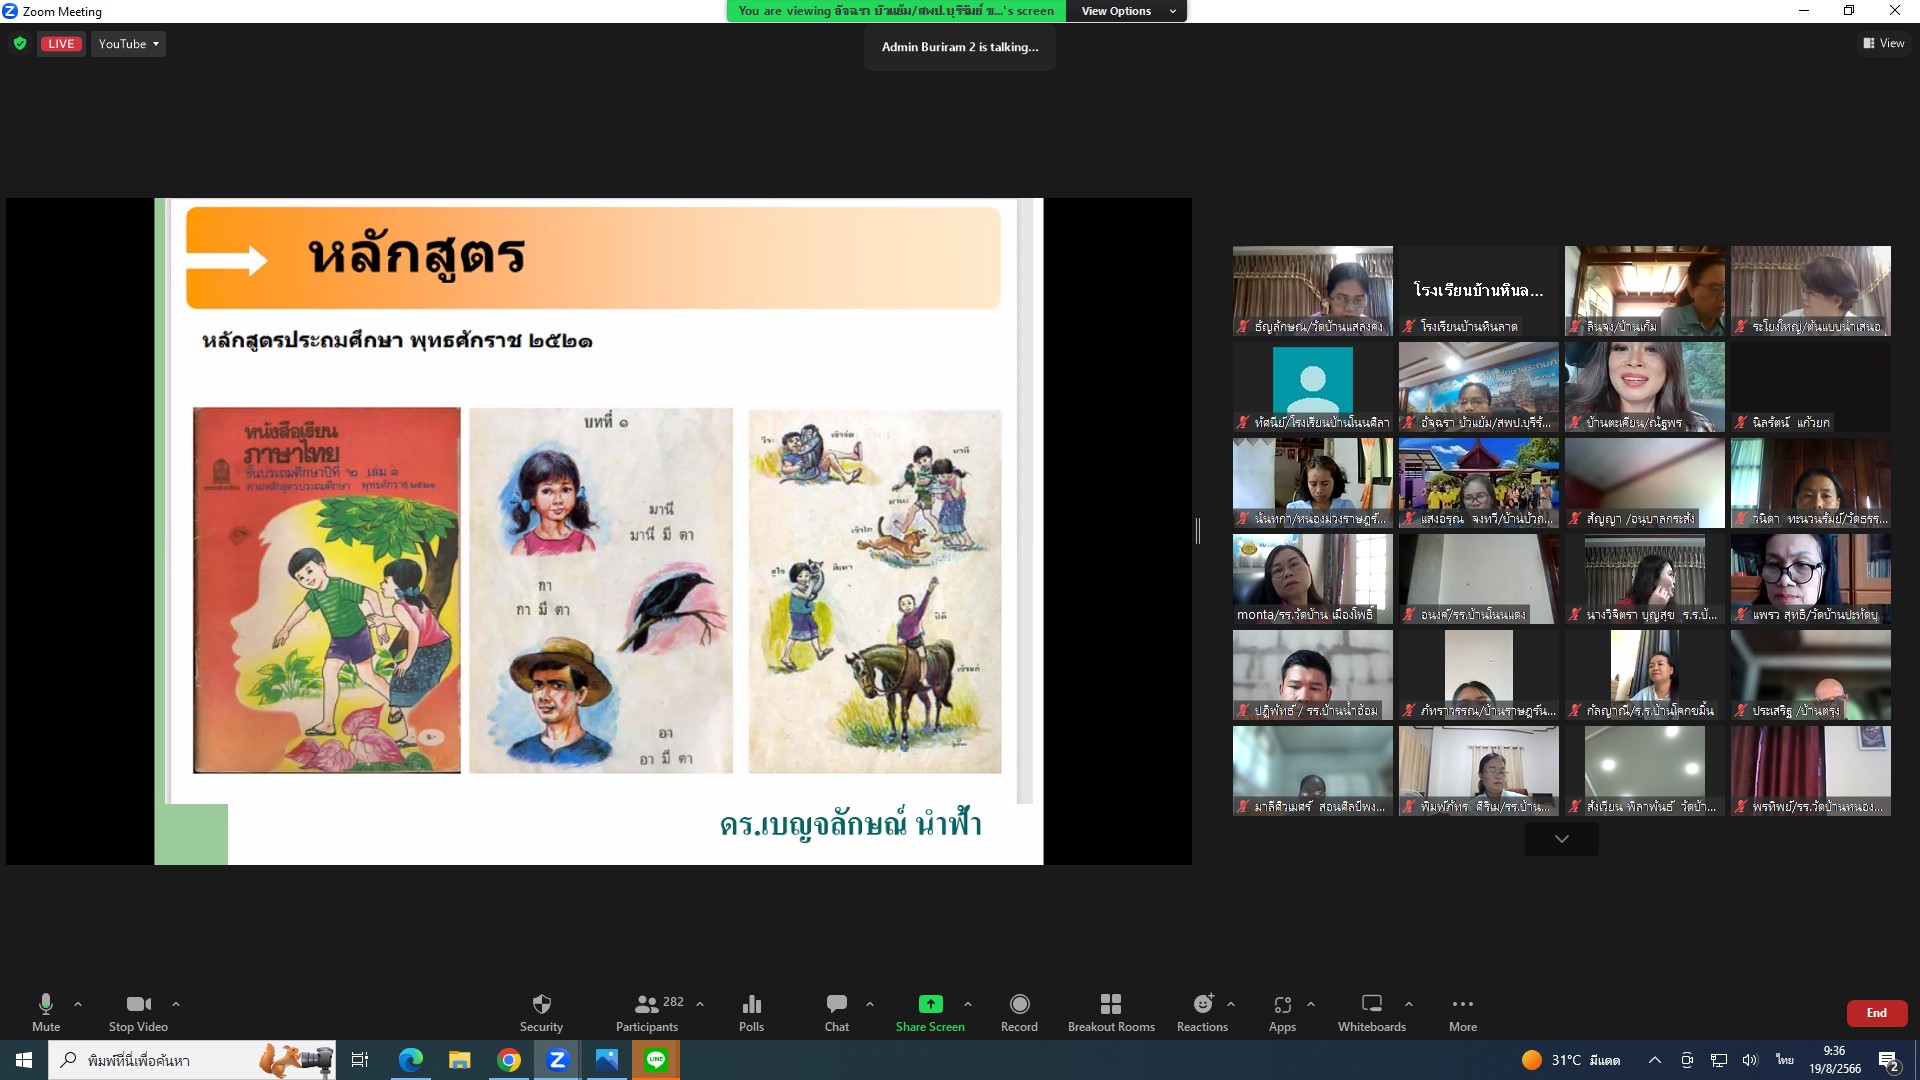The image size is (1920, 1080).
Task: Change layout with View button
Action: point(1884,43)
